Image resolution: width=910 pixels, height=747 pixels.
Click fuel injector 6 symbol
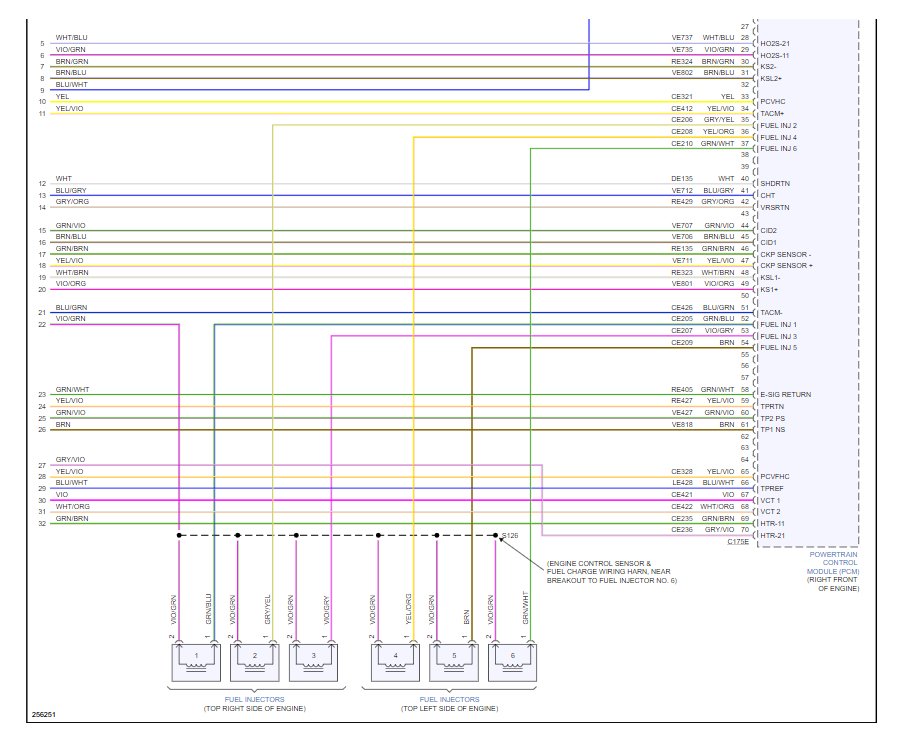coord(512,662)
